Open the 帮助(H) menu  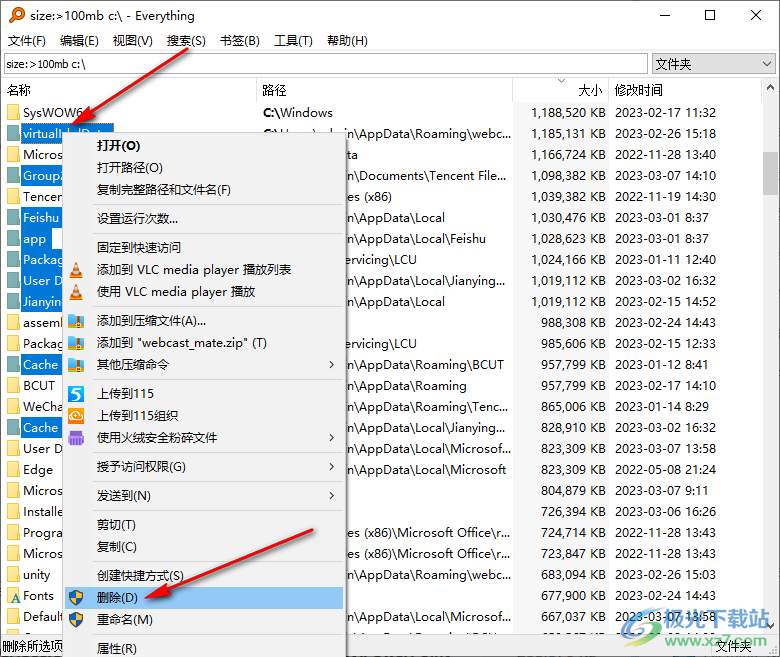(347, 41)
